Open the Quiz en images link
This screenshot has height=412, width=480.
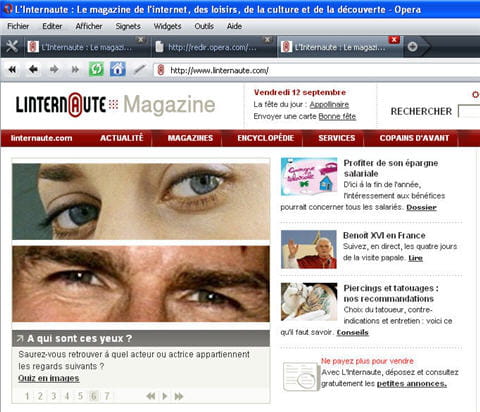click(x=49, y=378)
